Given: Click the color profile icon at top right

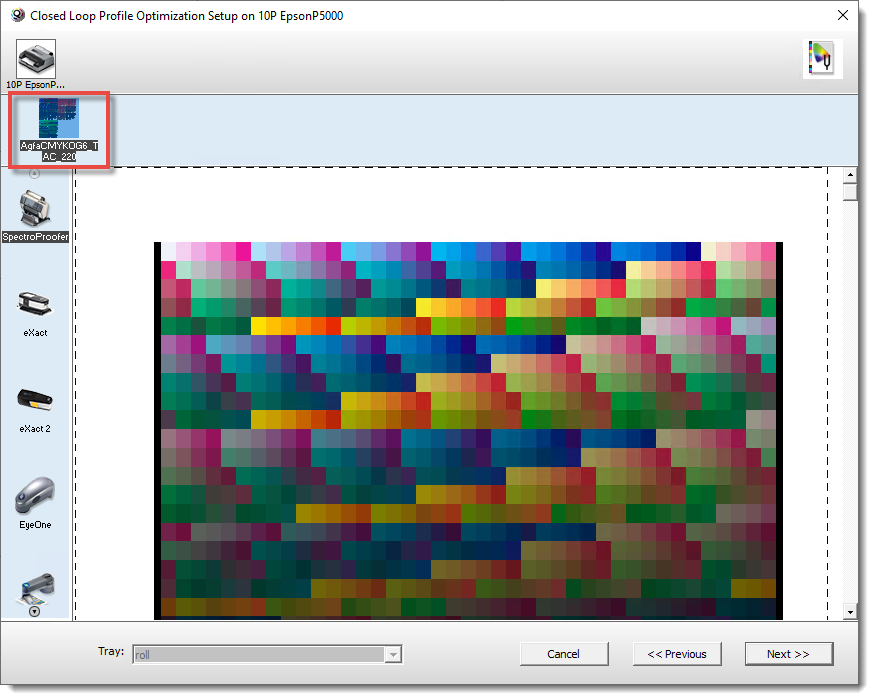Looking at the screenshot, I should tap(822, 59).
